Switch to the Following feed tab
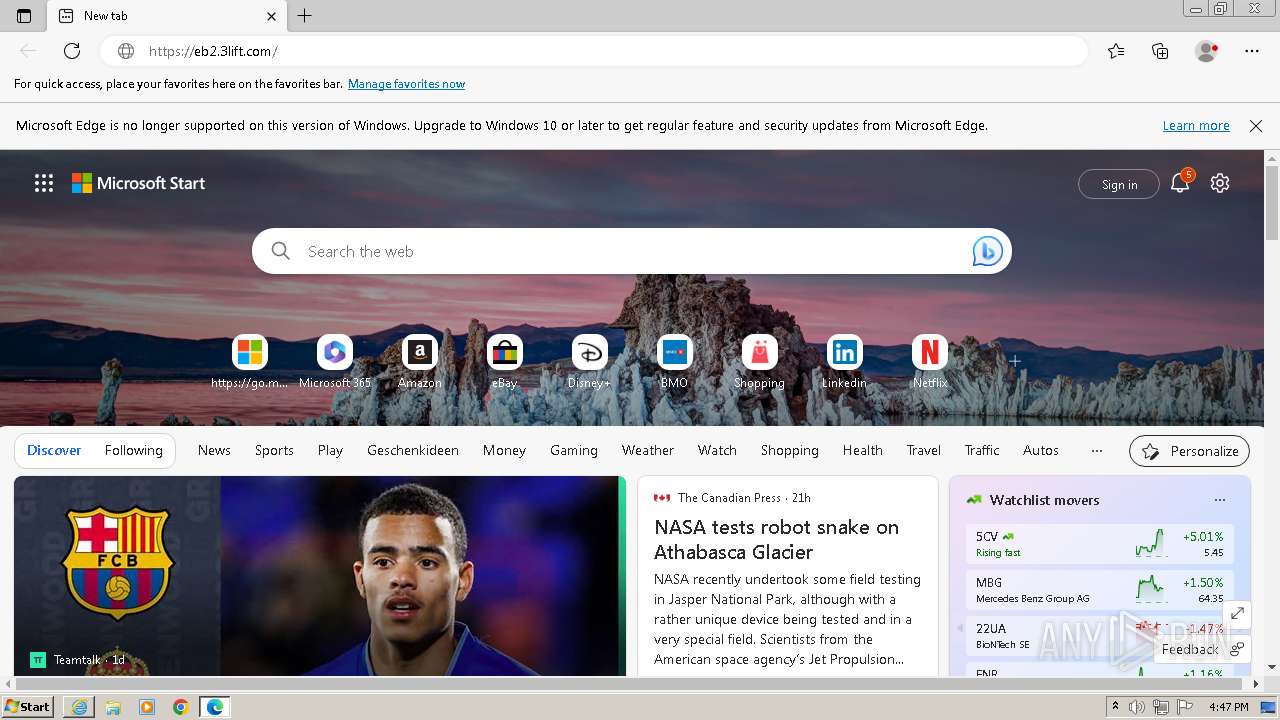 [134, 451]
